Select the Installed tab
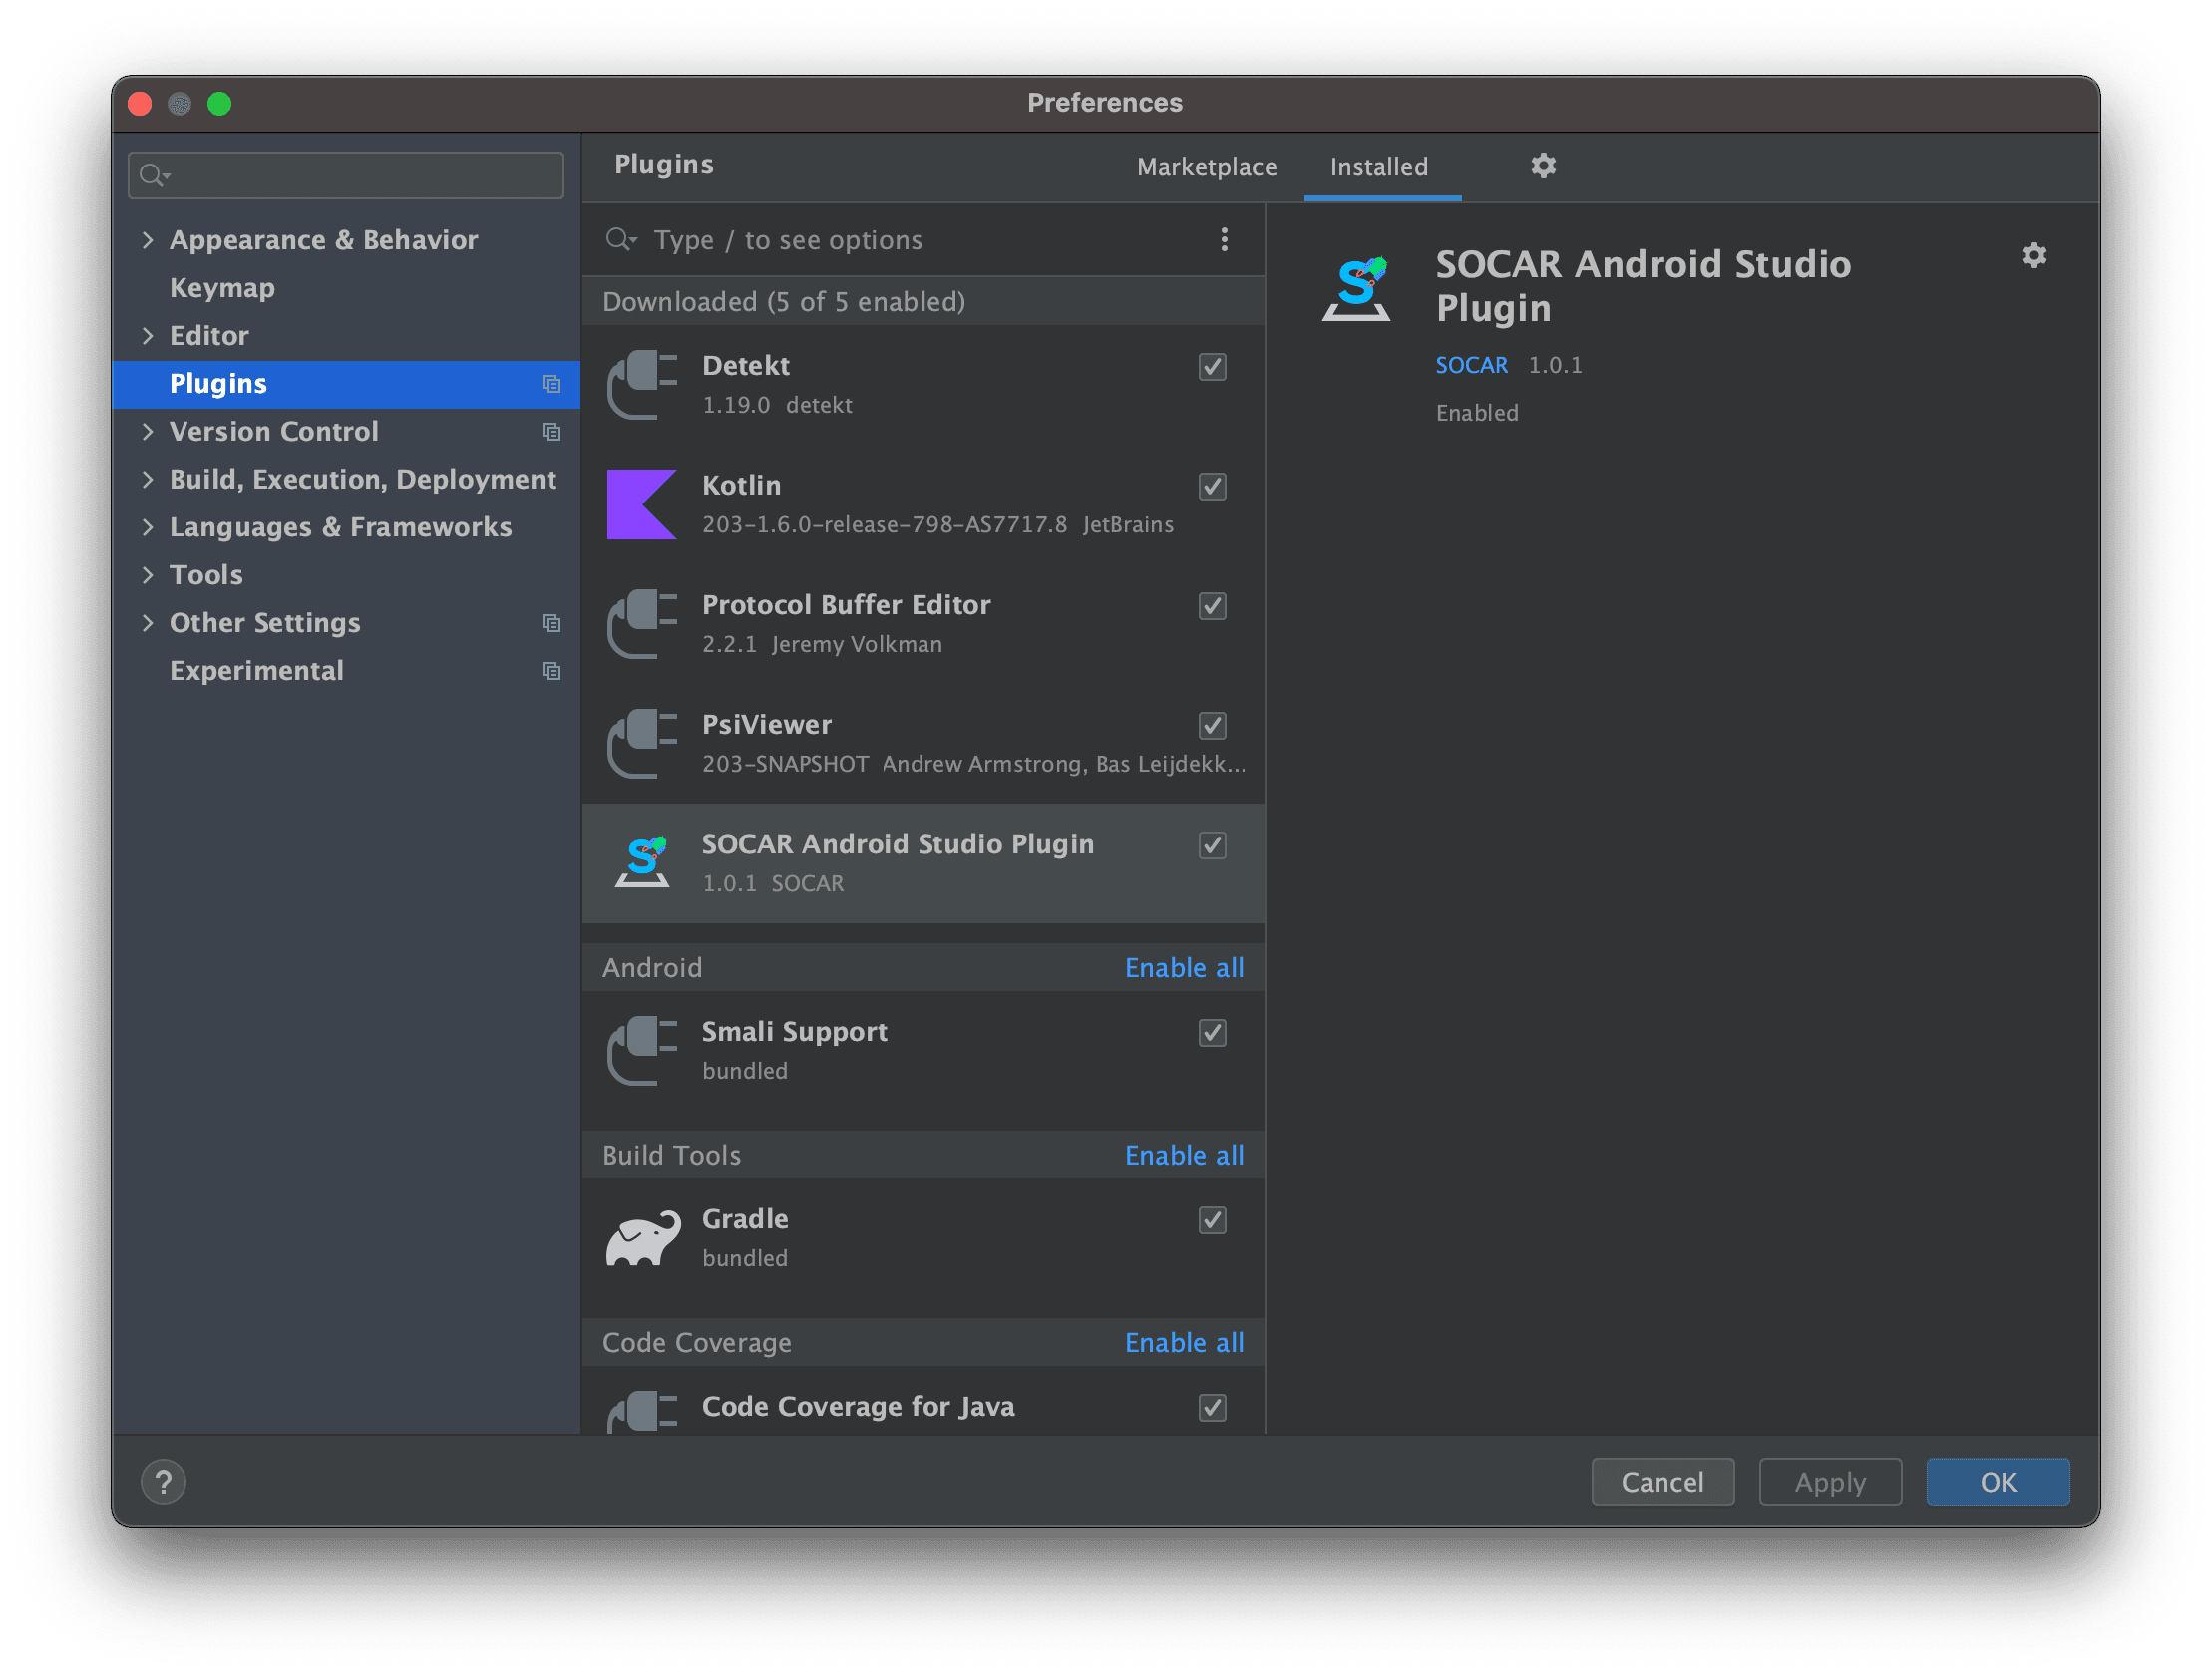This screenshot has height=1675, width=2212. click(1378, 167)
